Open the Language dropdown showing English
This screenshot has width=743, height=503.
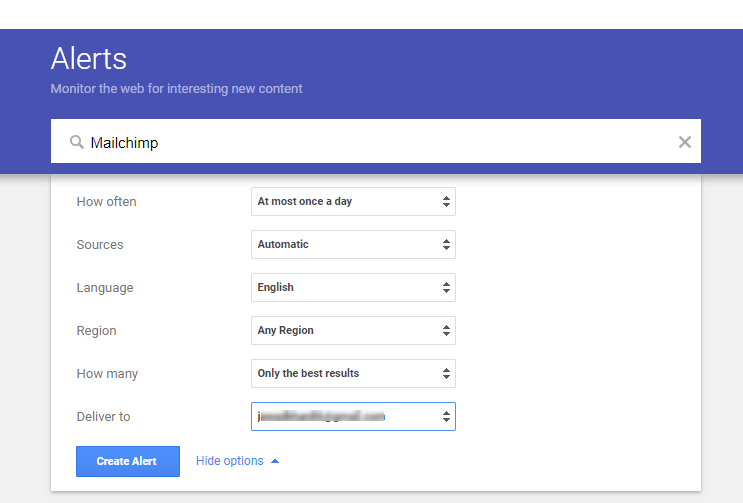353,287
